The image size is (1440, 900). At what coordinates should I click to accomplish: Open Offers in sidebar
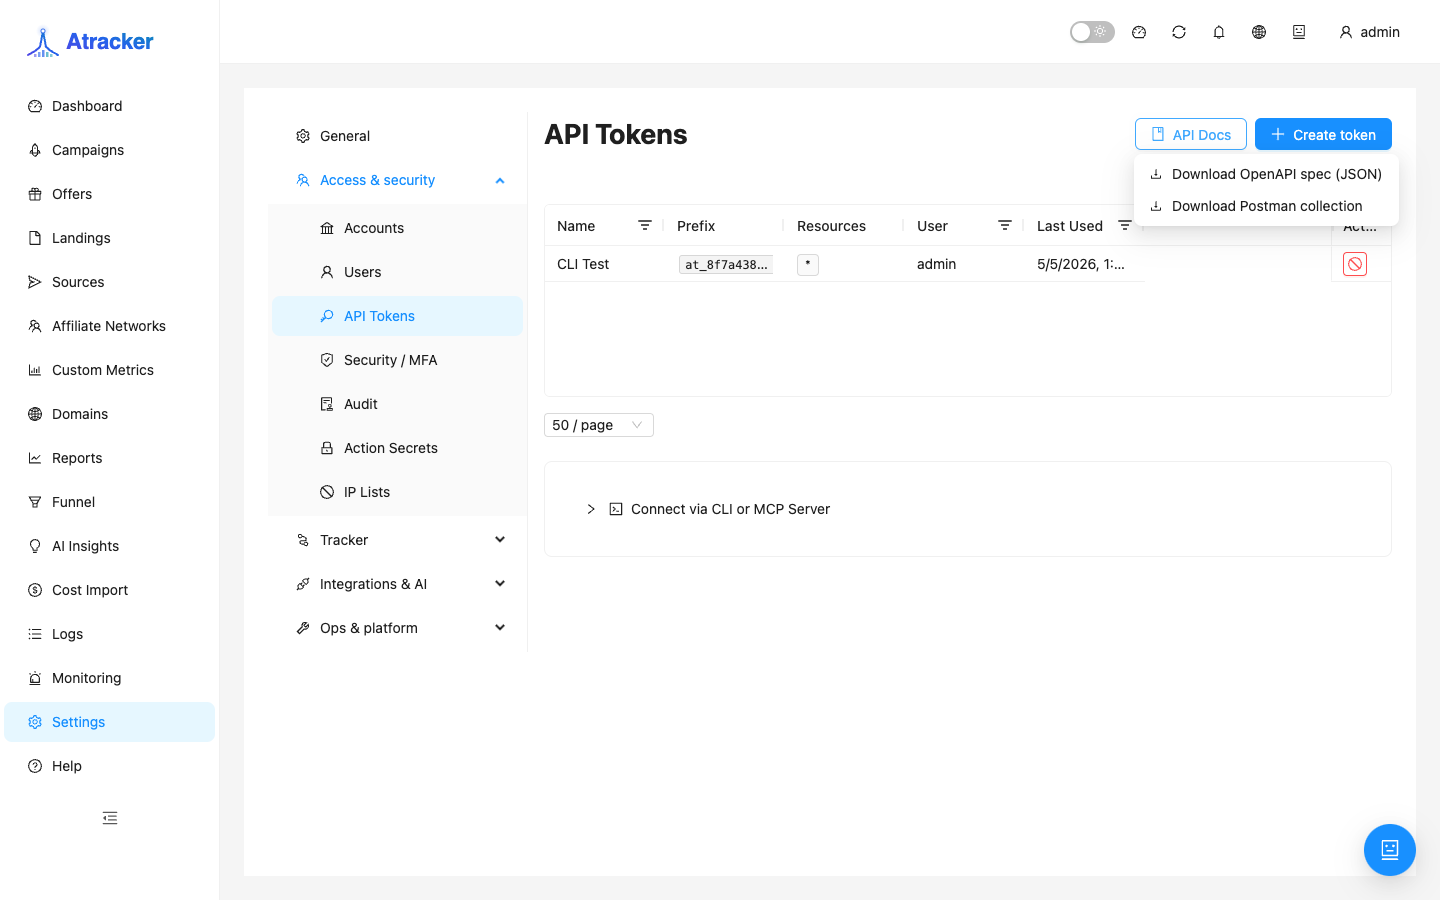tap(110, 194)
